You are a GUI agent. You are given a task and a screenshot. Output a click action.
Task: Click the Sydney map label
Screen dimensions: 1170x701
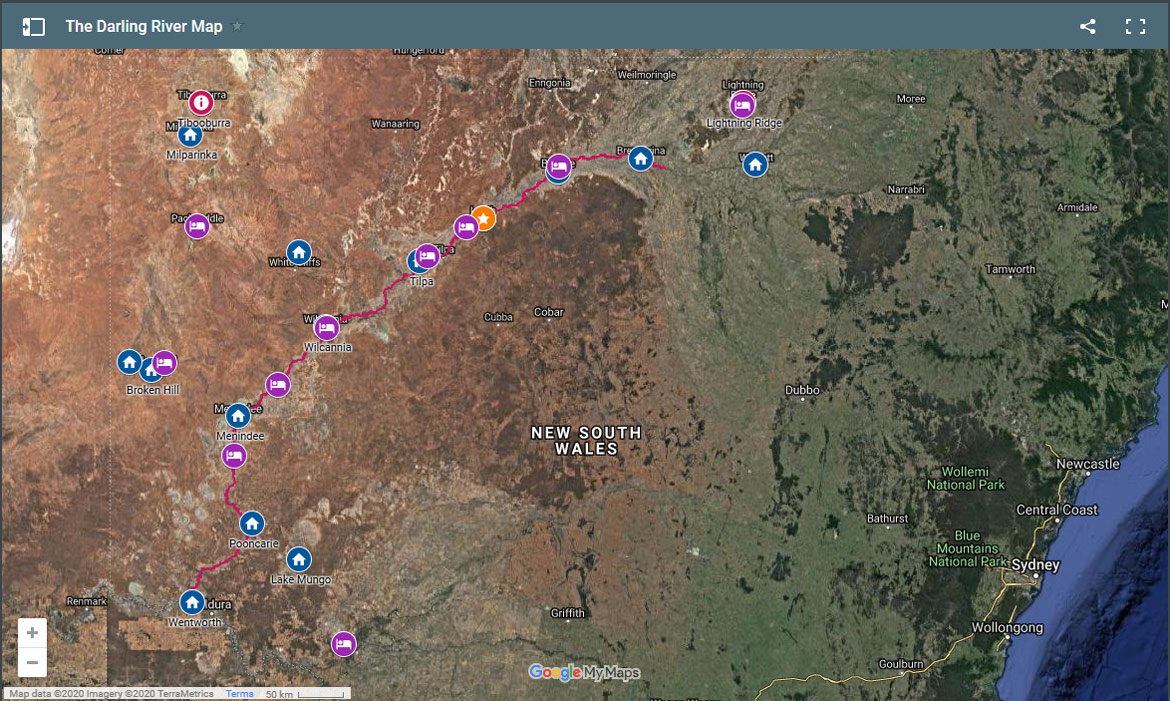point(1036,565)
